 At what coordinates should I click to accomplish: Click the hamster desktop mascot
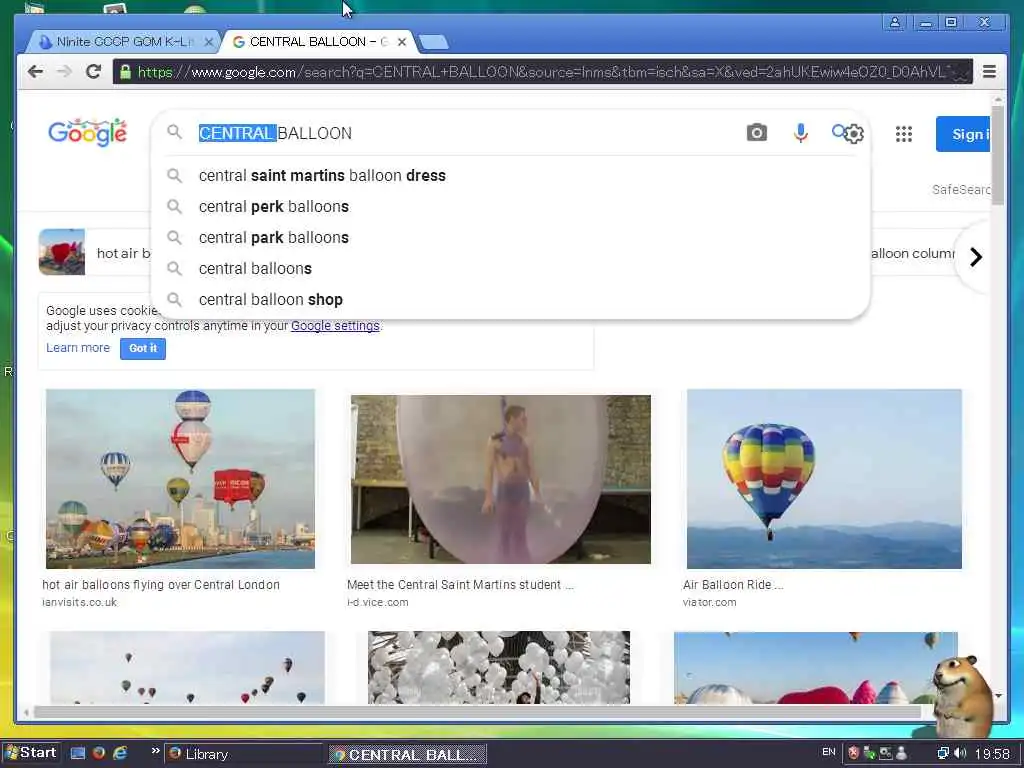[x=961, y=696]
